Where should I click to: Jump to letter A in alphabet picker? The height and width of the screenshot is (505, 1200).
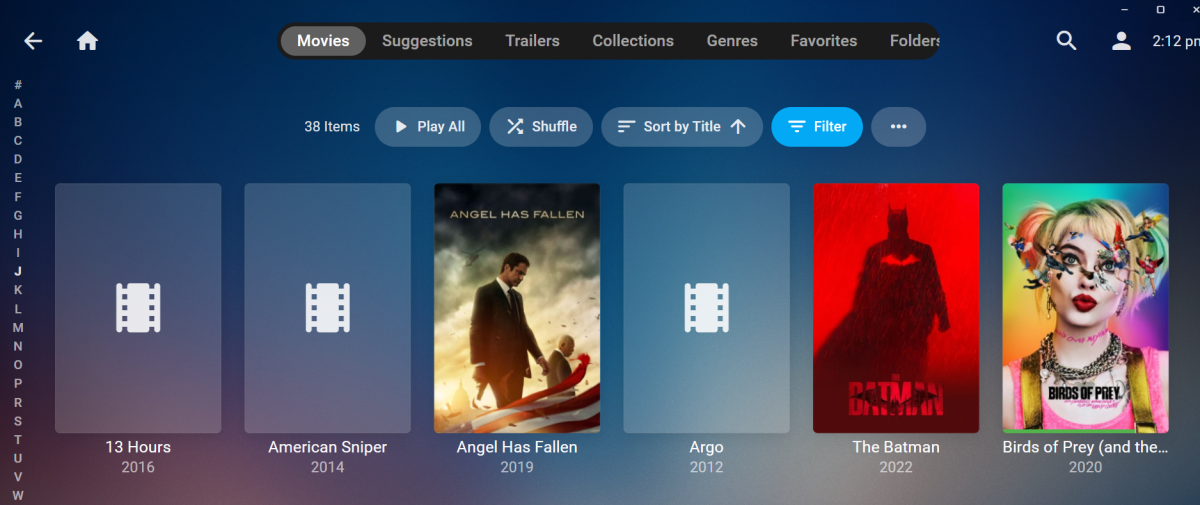(x=18, y=104)
